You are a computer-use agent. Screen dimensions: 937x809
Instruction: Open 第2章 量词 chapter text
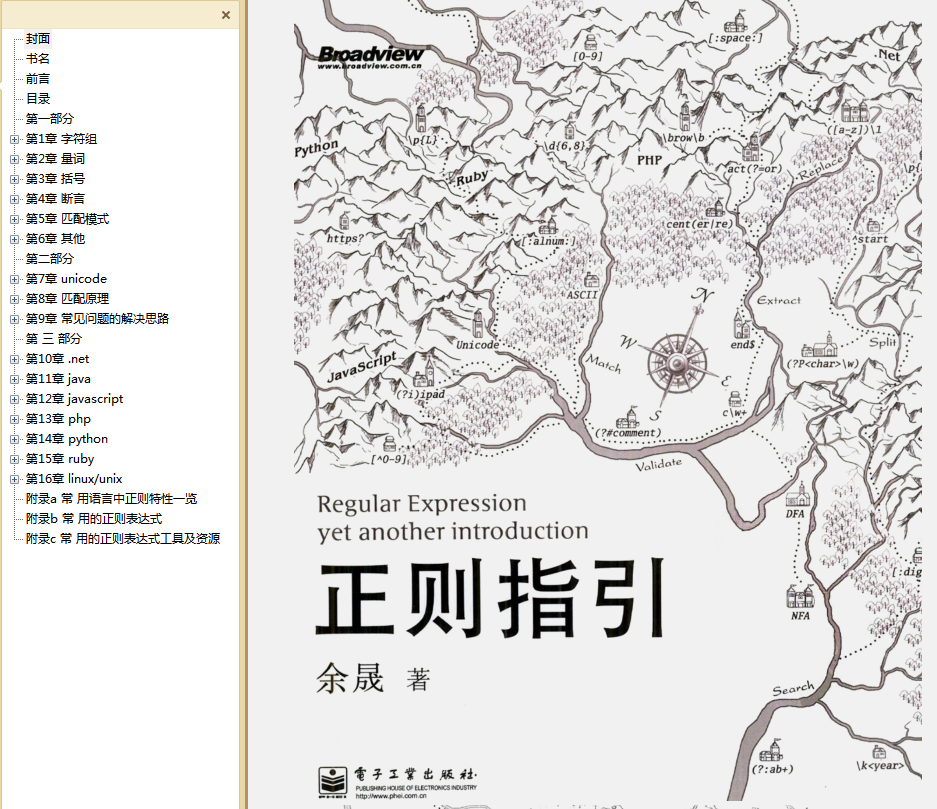55,159
